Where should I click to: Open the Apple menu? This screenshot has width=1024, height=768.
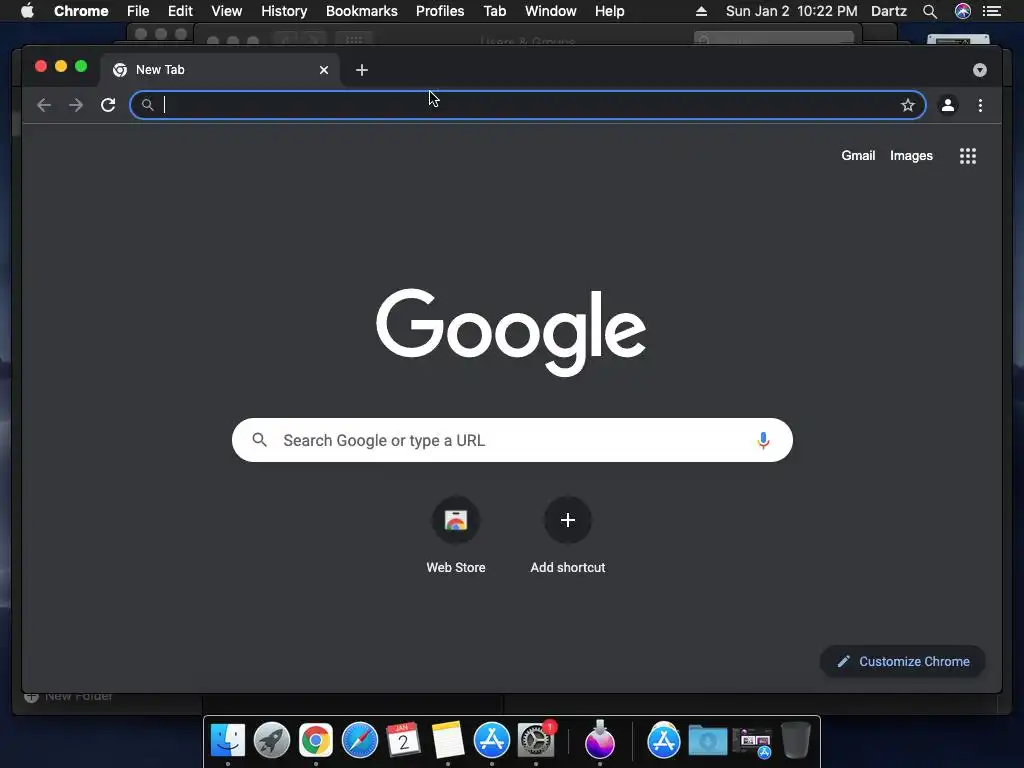27,11
